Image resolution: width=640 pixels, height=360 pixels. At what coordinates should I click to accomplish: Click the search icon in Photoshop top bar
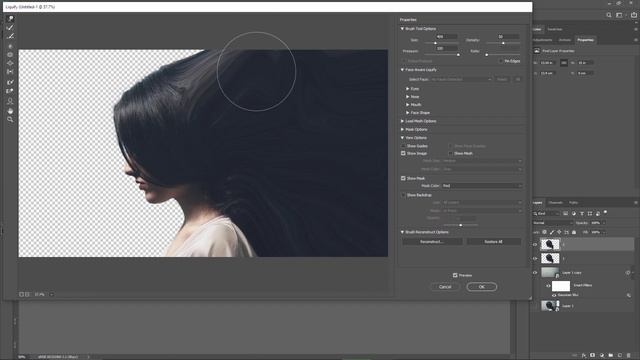(609, 15)
